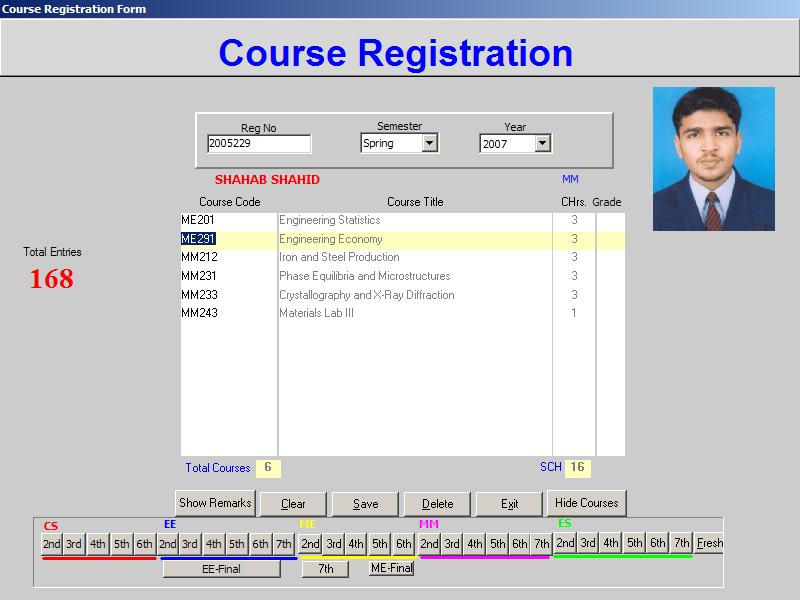Viewport: 800px width, 600px height.
Task: Select EE 3rd semester button
Action: point(190,544)
